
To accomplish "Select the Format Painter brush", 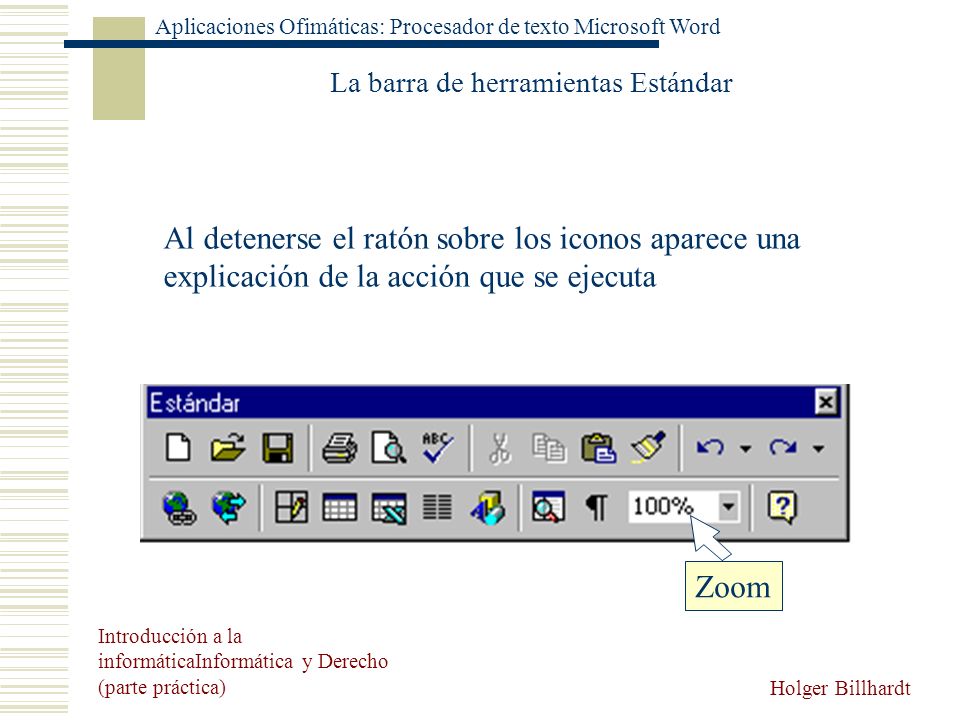I will 648,448.
